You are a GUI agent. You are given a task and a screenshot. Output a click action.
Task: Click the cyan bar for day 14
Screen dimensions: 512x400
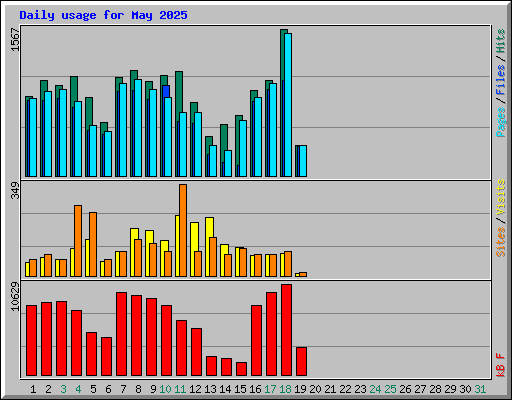click(228, 163)
